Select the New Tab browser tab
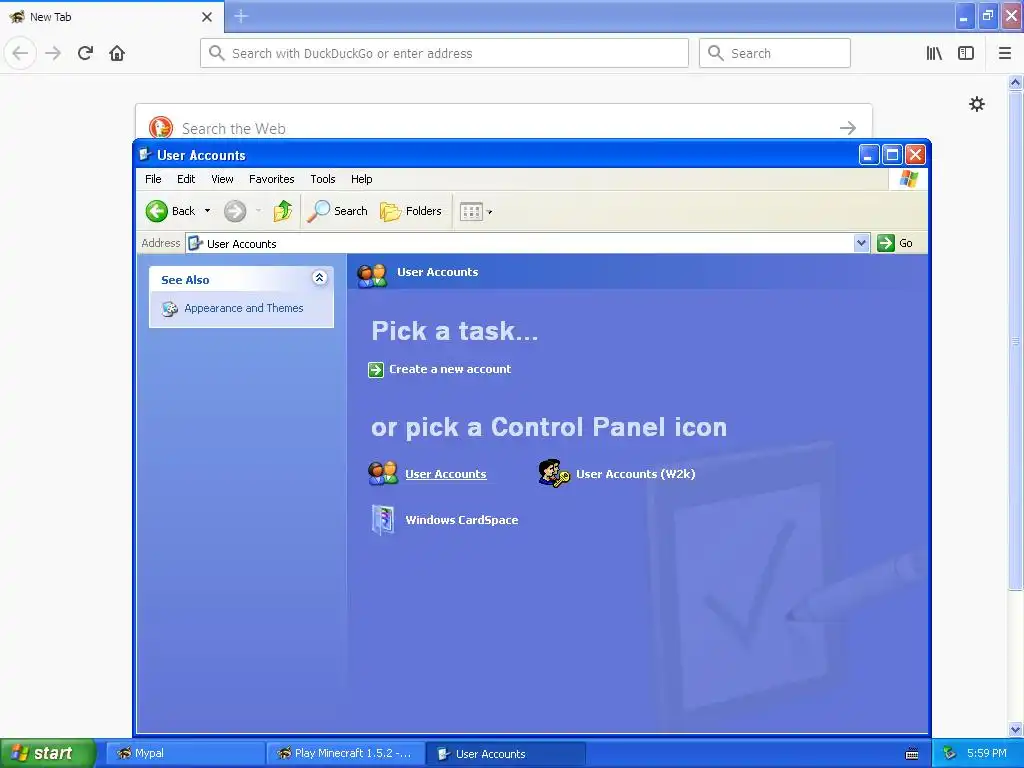Viewport: 1024px width, 768px height. 111,17
